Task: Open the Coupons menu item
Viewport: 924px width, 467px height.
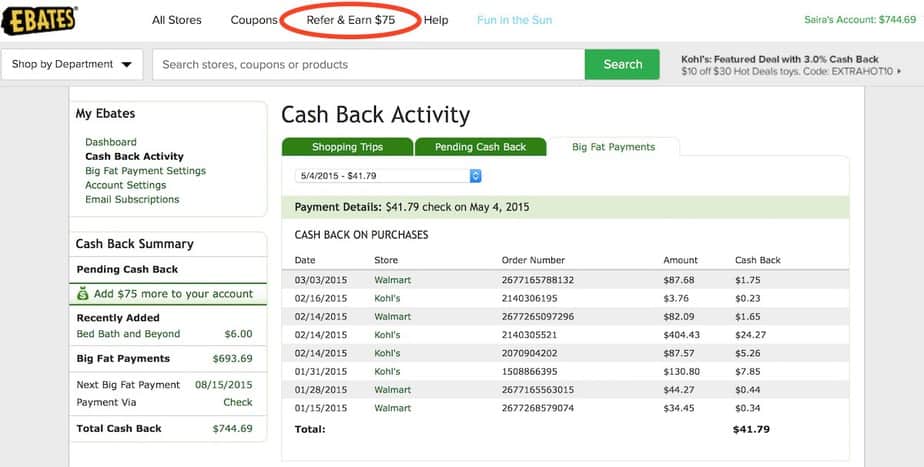Action: 254,20
